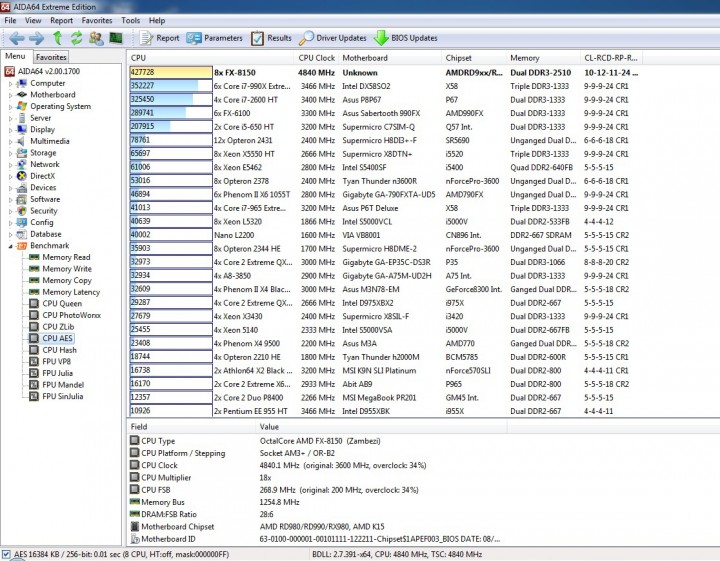Open the File menu
Viewport: 720px width, 561px height.
click(x=10, y=21)
